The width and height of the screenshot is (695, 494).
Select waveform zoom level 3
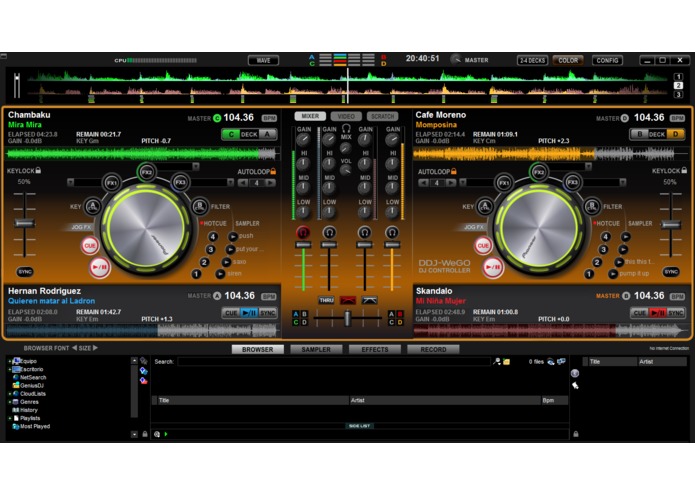click(678, 94)
